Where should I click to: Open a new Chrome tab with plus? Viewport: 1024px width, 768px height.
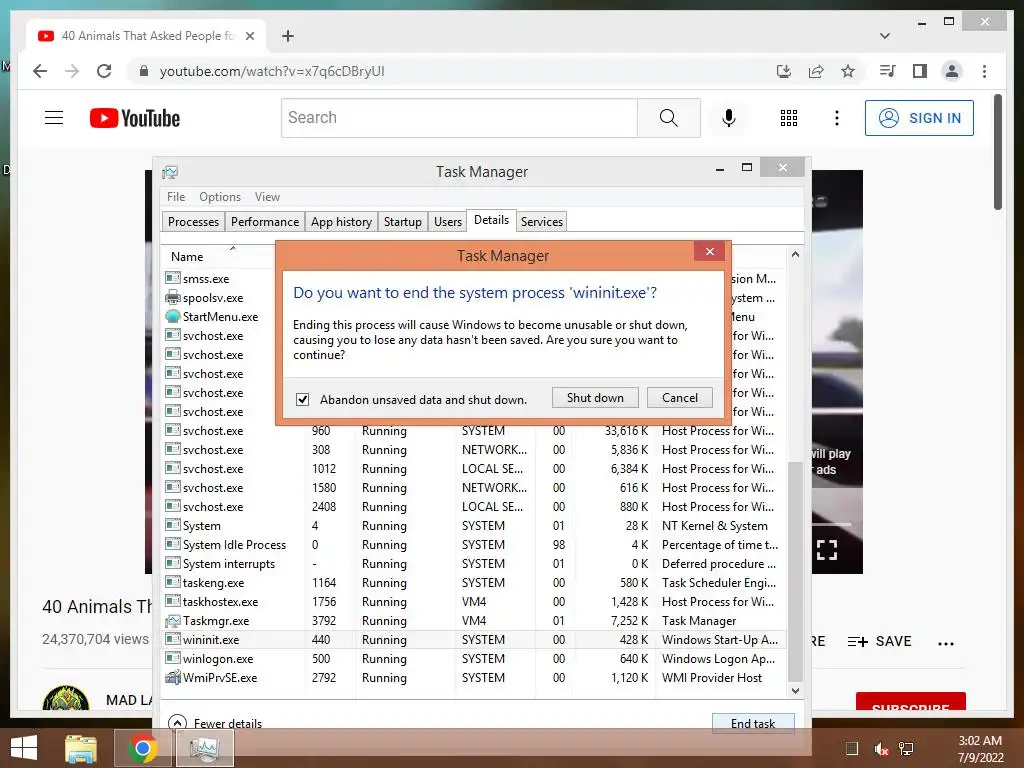tap(287, 36)
